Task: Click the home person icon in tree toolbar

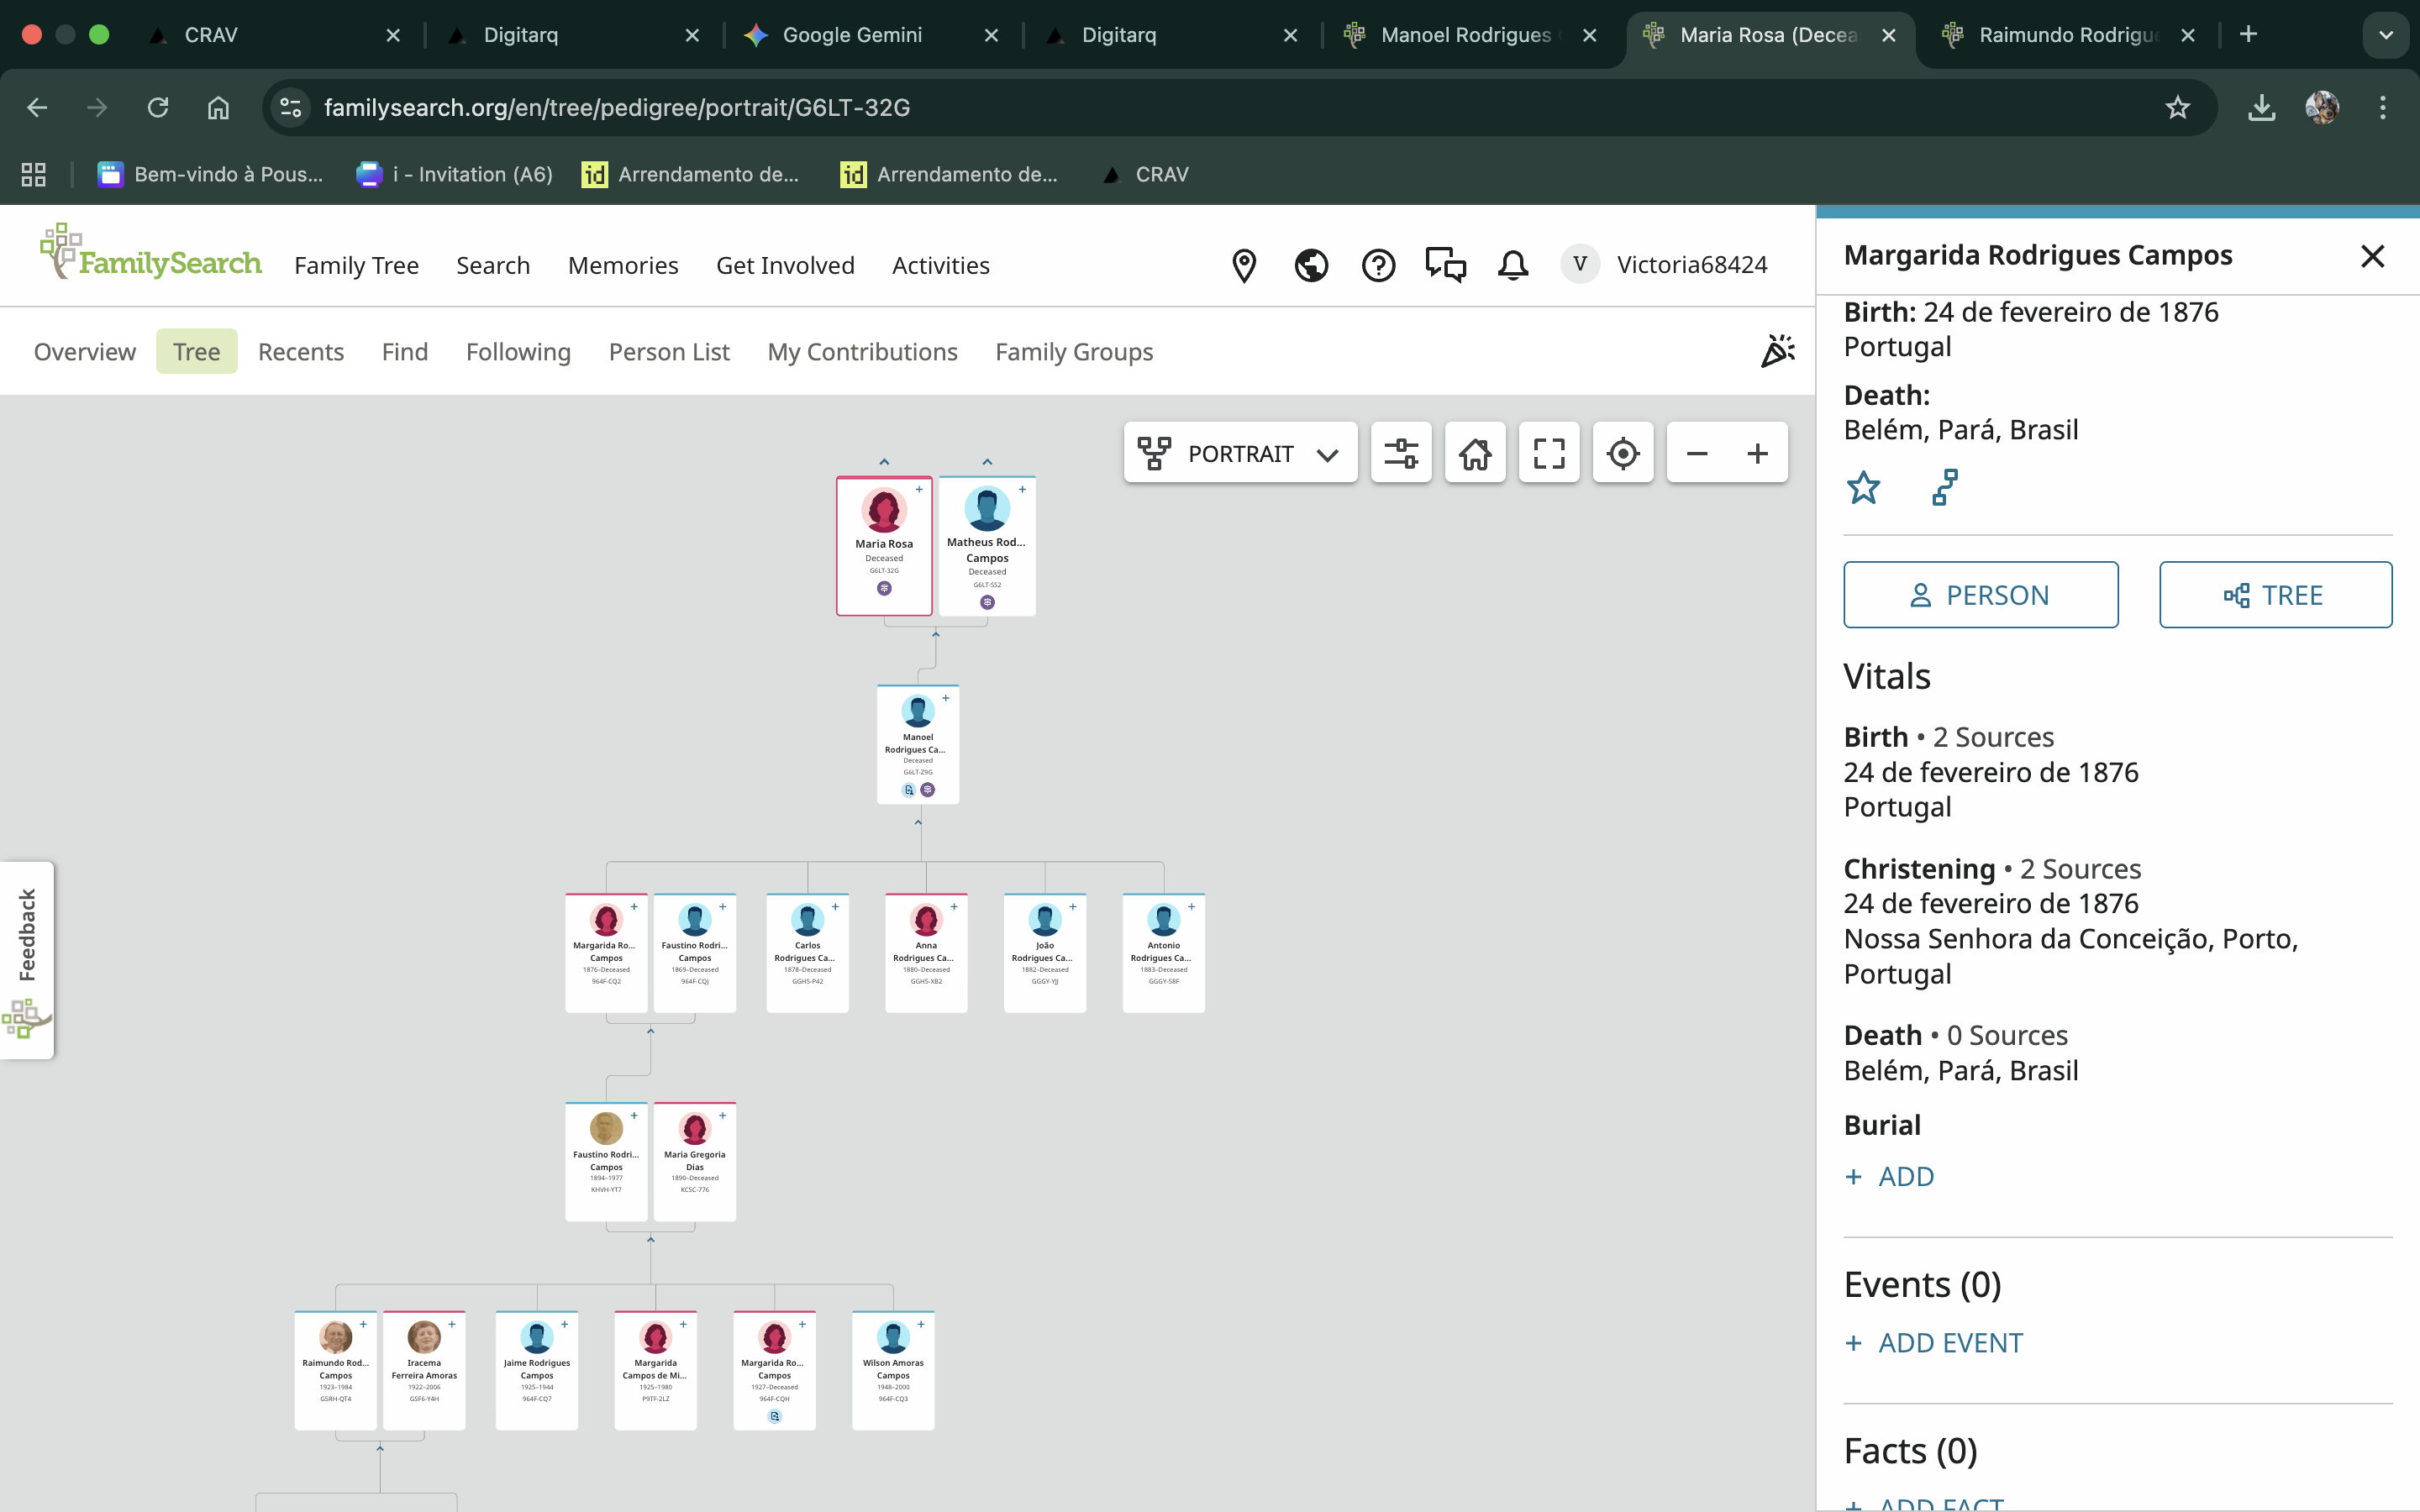Action: [x=1474, y=453]
